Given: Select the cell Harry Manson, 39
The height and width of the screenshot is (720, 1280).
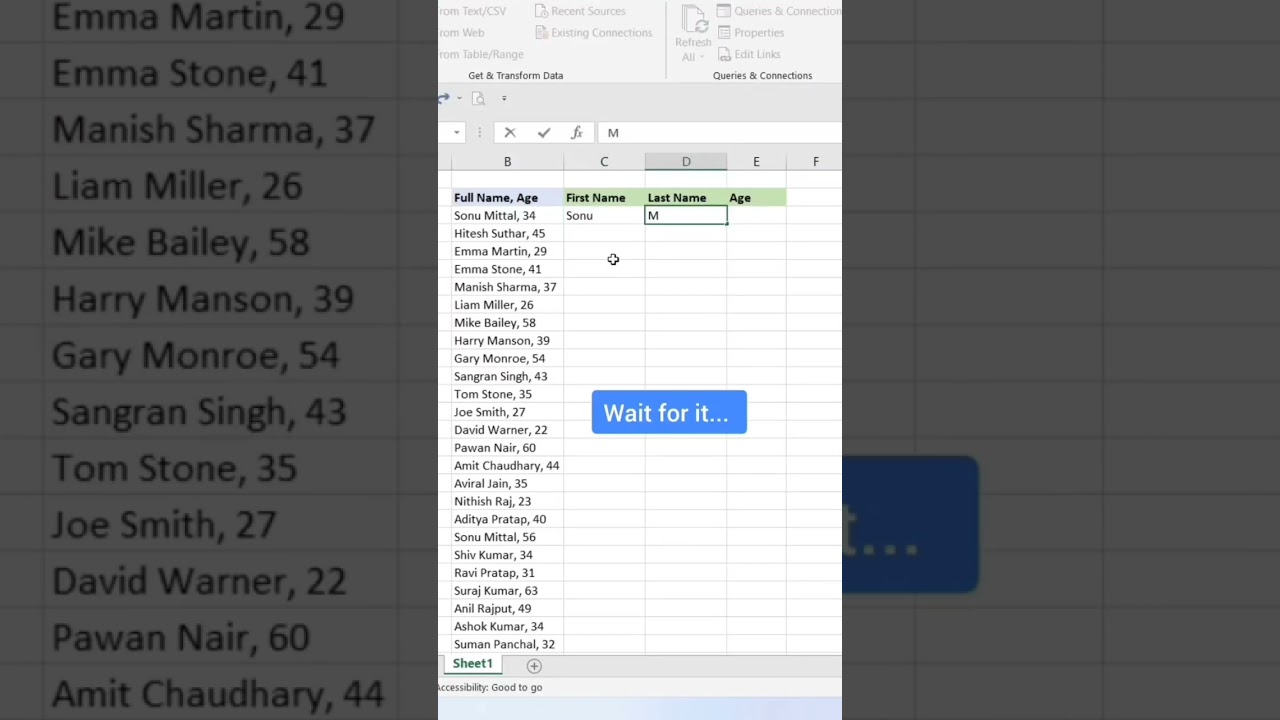Looking at the screenshot, I should (x=507, y=341).
